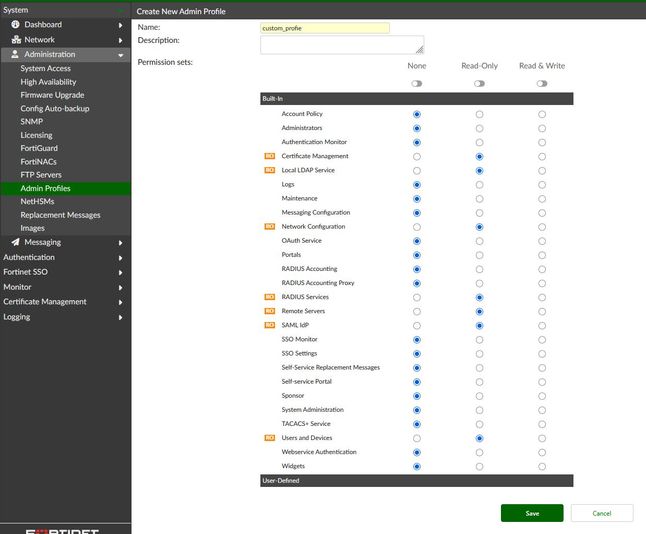
Task: Cancel creating the admin profile
Action: (x=602, y=513)
